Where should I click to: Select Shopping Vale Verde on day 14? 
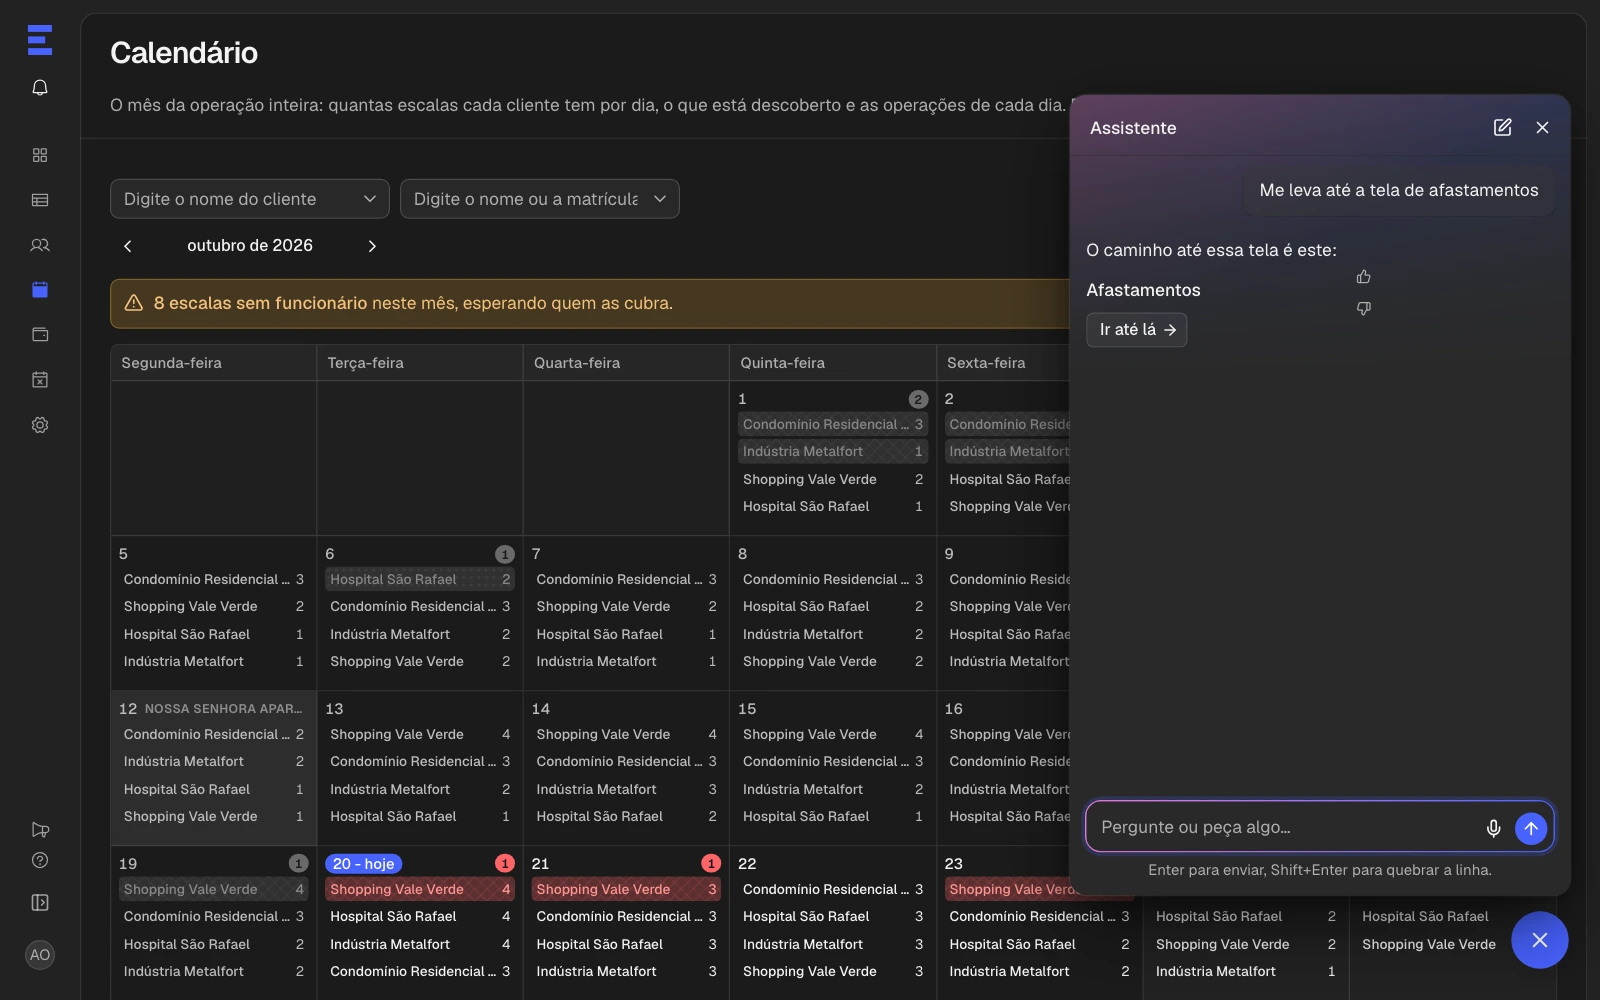(x=626, y=734)
